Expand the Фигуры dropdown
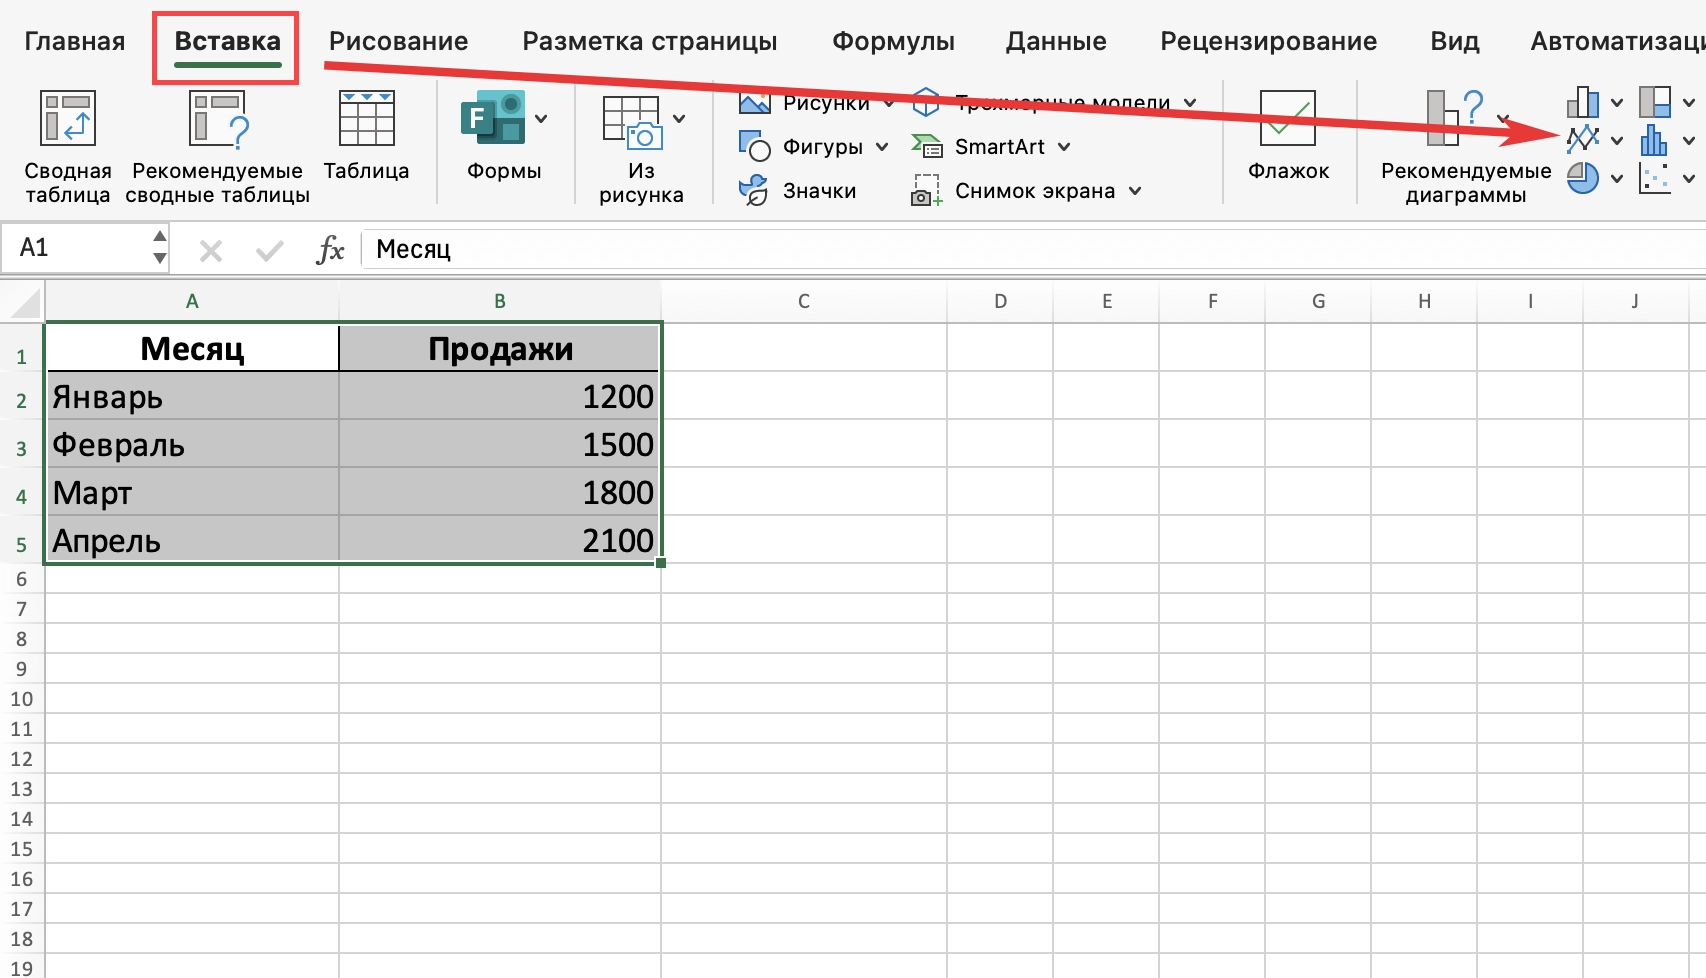Viewport: 1706px width, 978px height. (x=884, y=146)
